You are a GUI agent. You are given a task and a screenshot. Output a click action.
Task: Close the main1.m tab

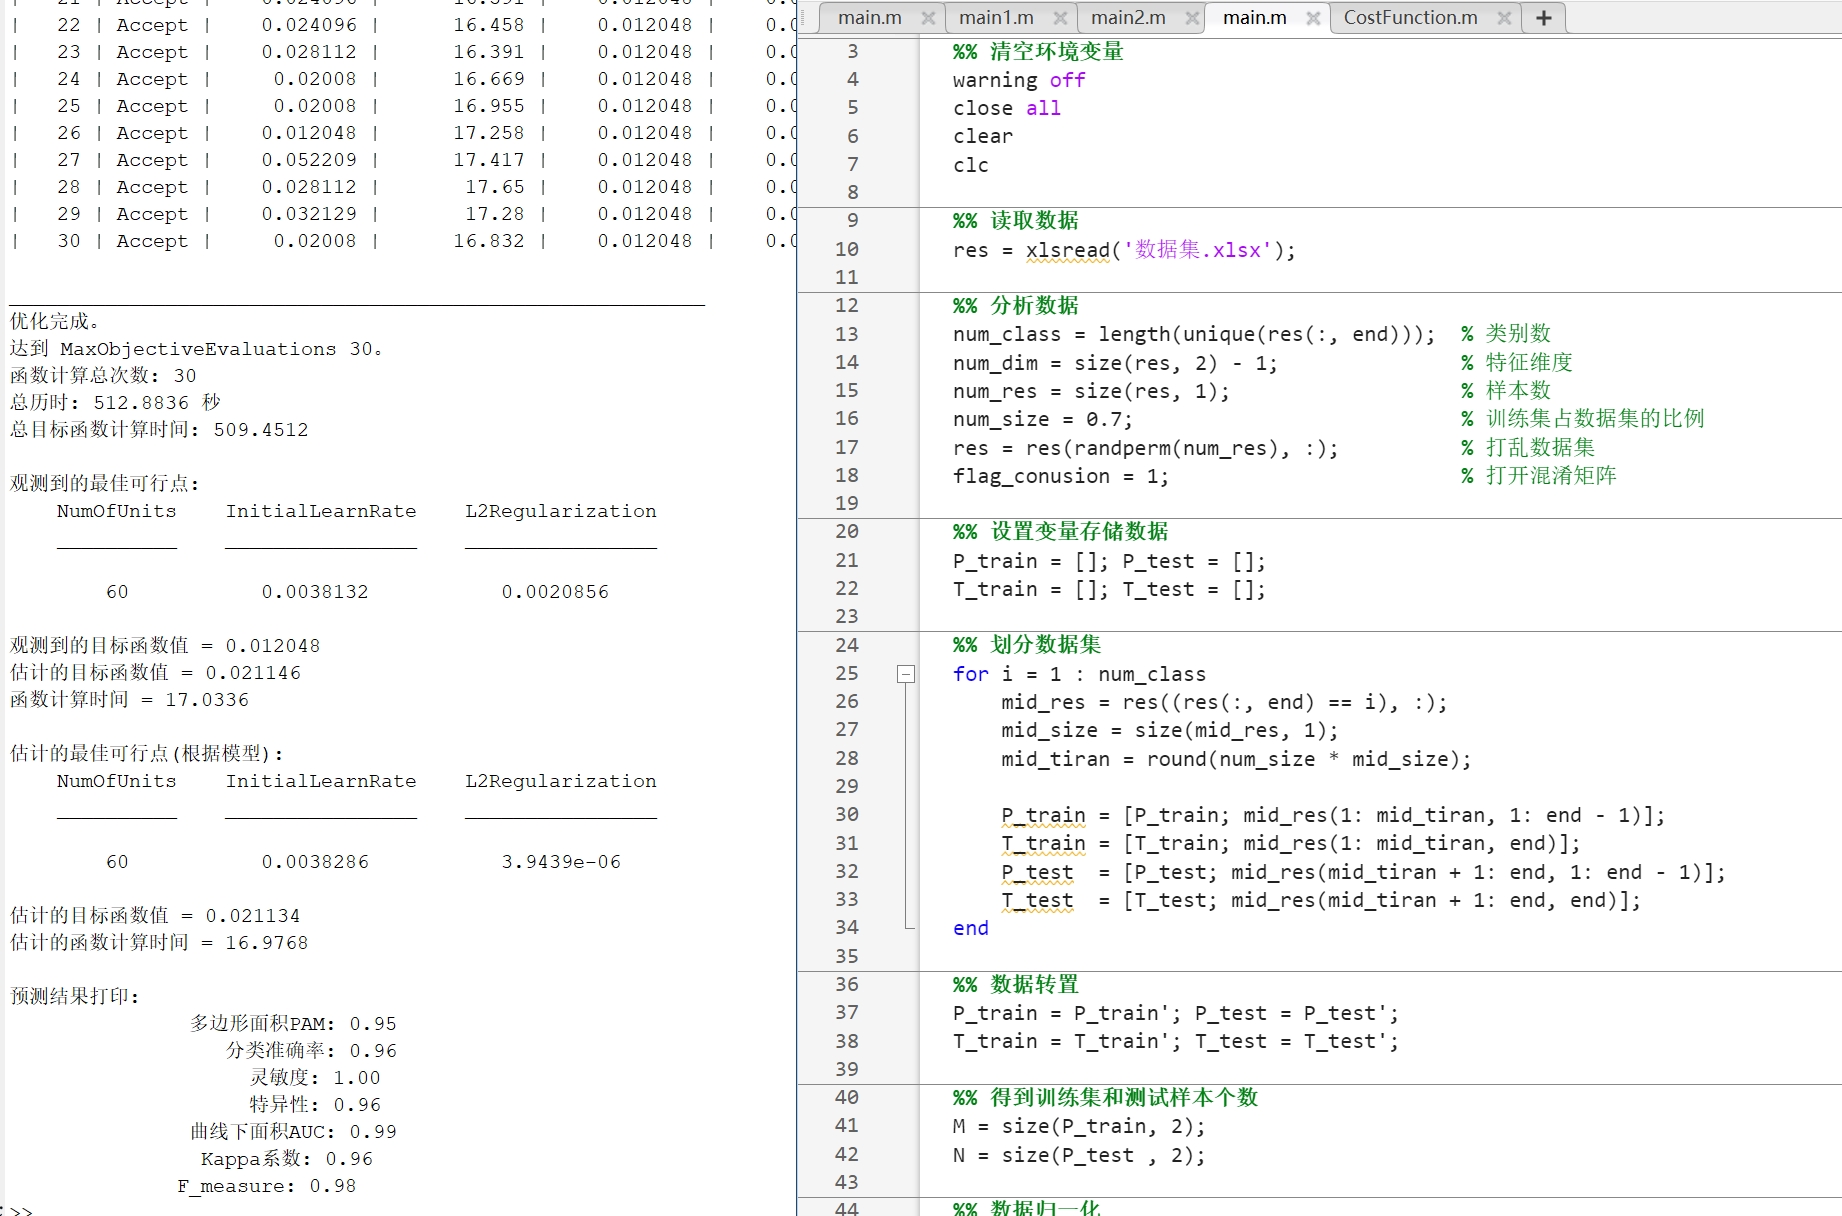[x=1061, y=17]
